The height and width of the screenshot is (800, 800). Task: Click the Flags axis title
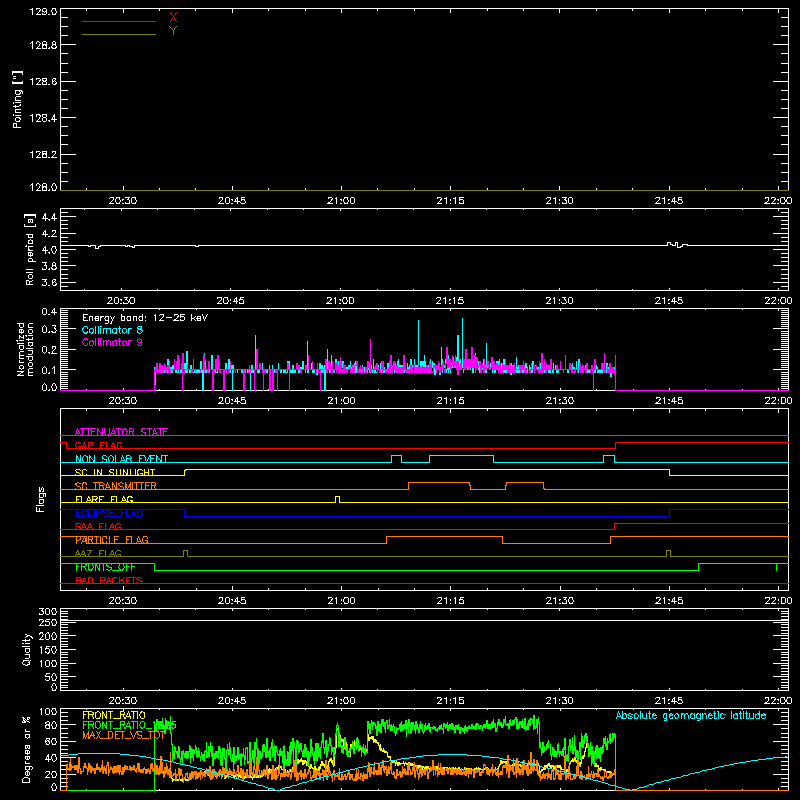click(x=40, y=499)
